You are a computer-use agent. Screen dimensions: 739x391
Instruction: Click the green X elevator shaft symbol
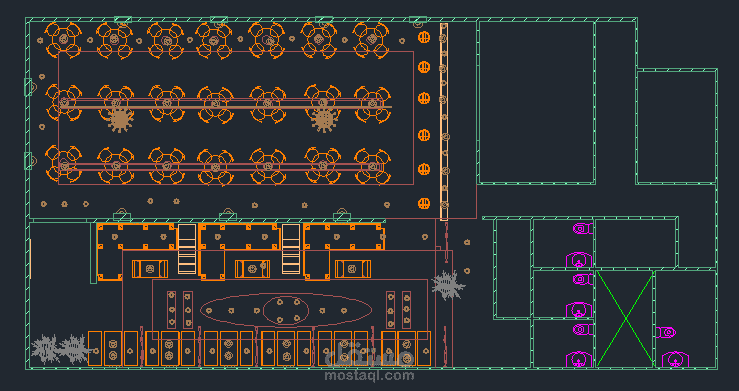[625, 318]
